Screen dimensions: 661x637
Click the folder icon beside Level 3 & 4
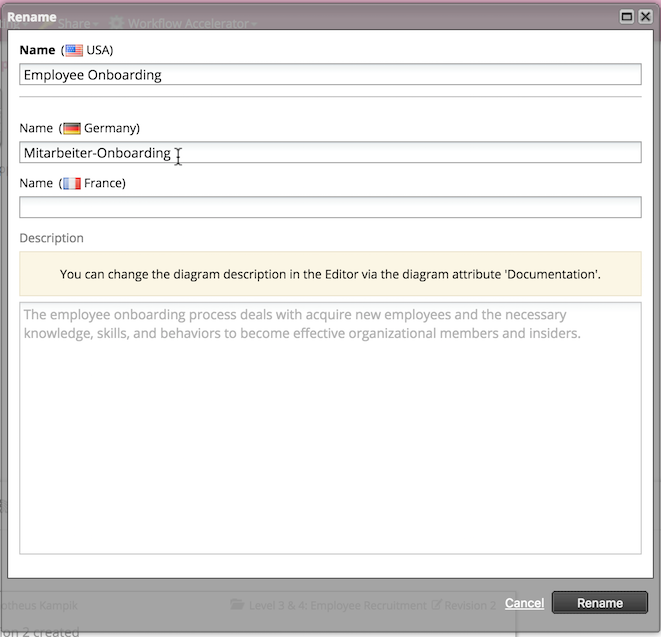pyautogui.click(x=237, y=605)
